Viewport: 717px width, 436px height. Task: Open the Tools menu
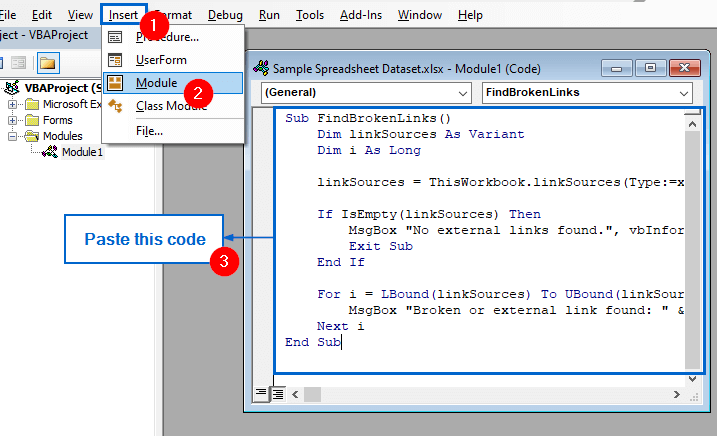pyautogui.click(x=310, y=15)
